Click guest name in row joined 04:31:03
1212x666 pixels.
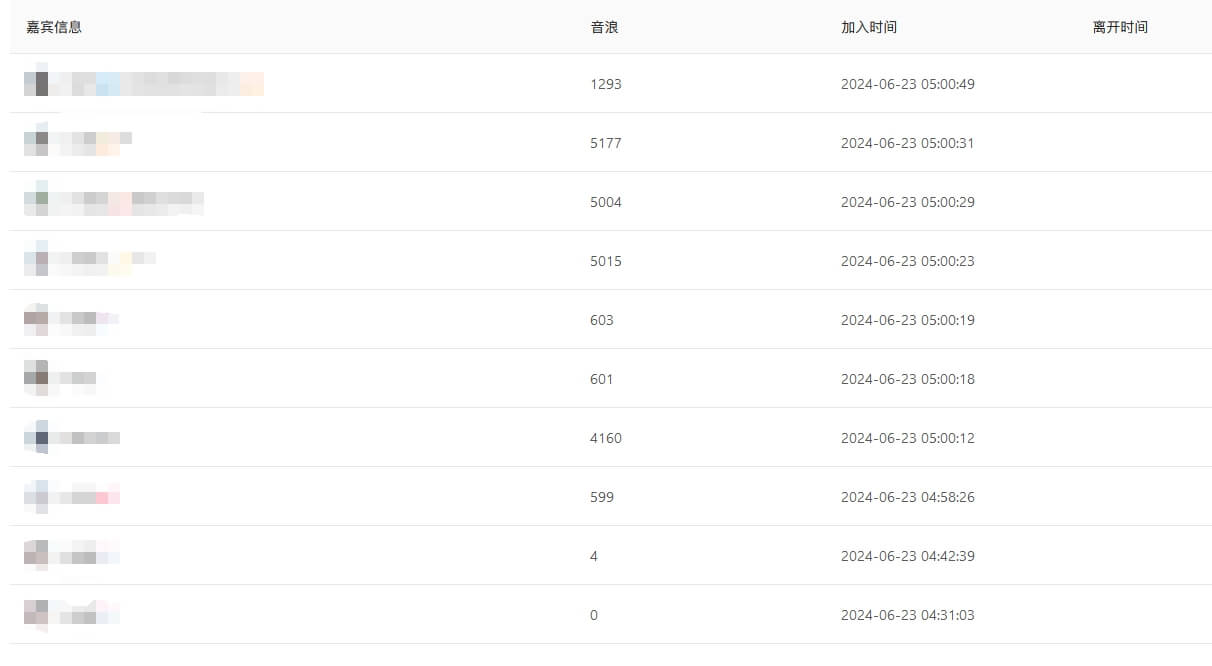click(x=90, y=615)
